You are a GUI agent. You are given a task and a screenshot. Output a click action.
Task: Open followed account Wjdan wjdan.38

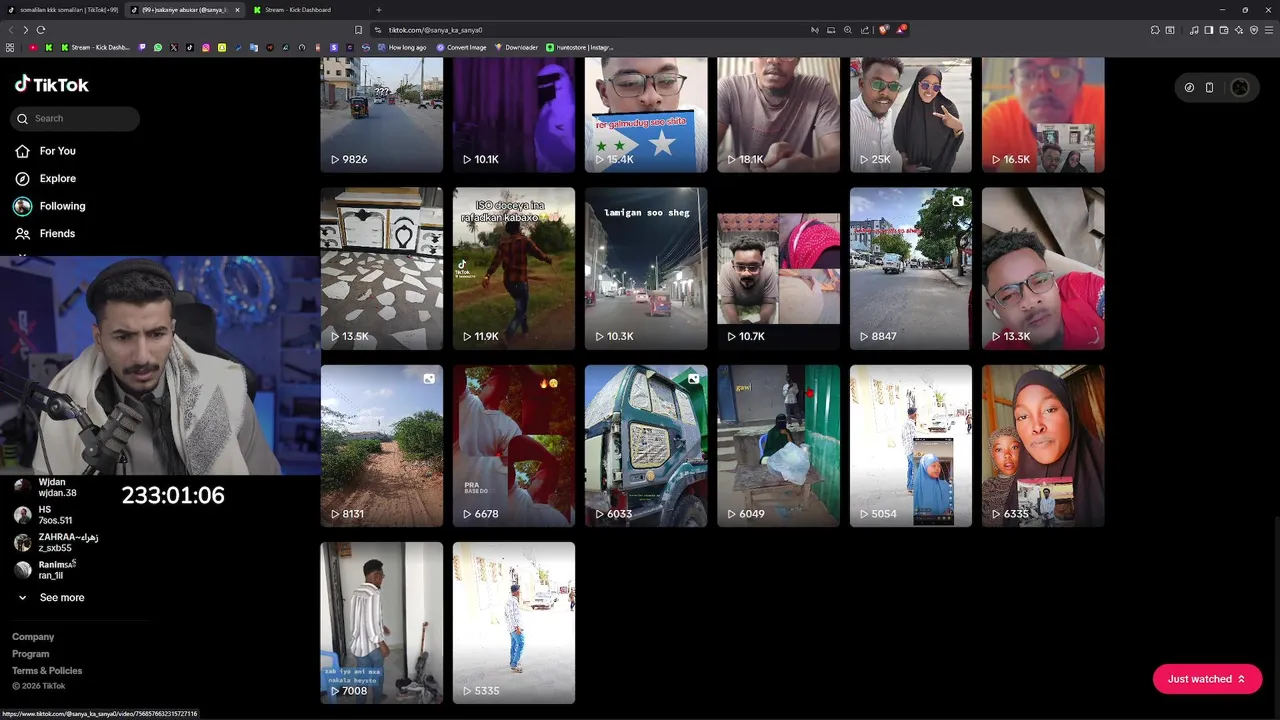click(x=57, y=487)
